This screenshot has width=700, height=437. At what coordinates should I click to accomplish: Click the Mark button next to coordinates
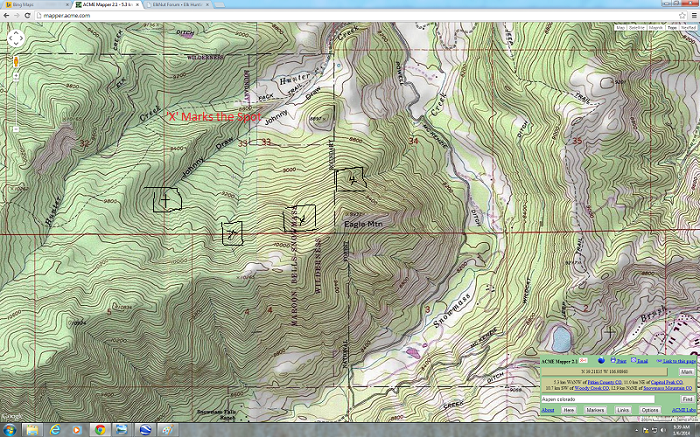(687, 372)
